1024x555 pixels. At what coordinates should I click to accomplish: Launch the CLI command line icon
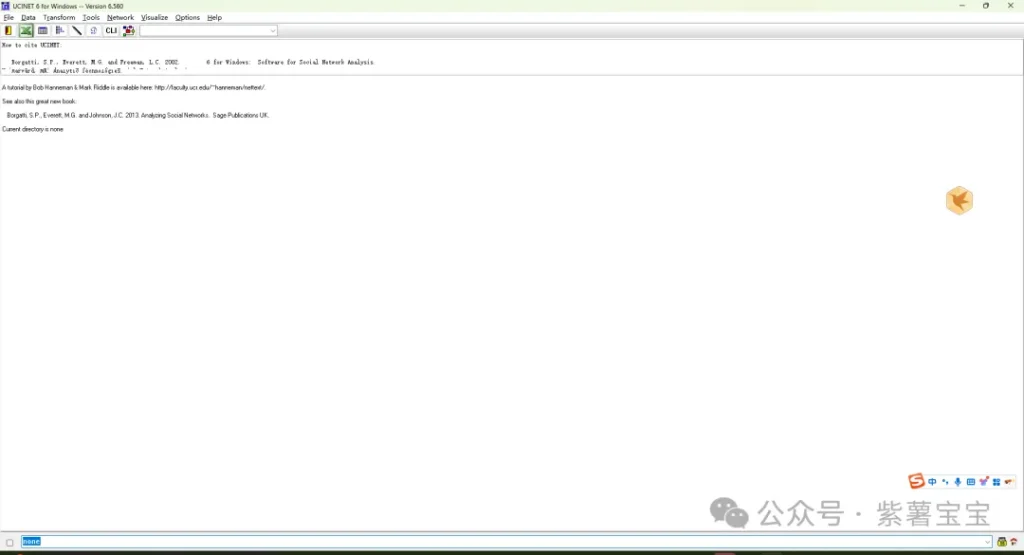tap(111, 31)
